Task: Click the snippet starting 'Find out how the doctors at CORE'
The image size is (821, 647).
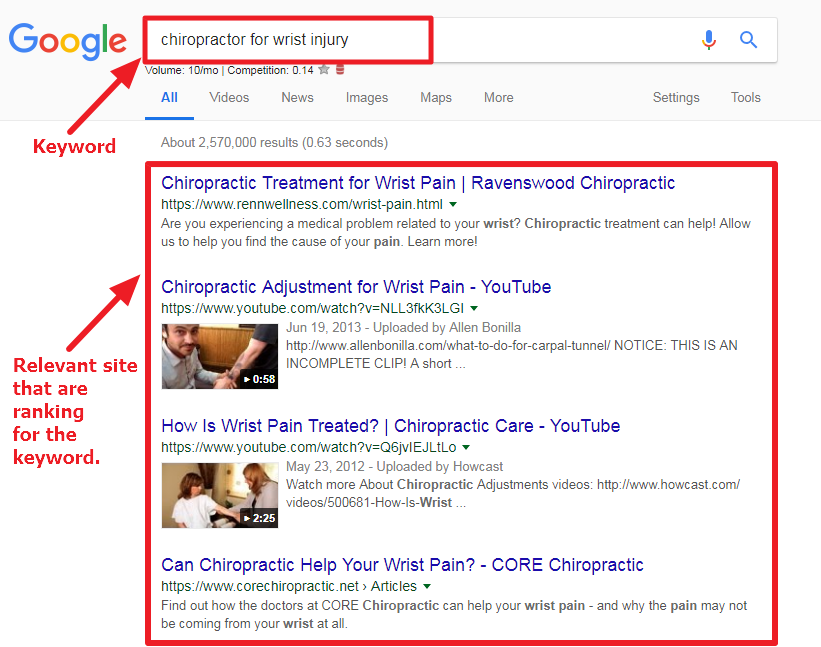Action: click(454, 615)
